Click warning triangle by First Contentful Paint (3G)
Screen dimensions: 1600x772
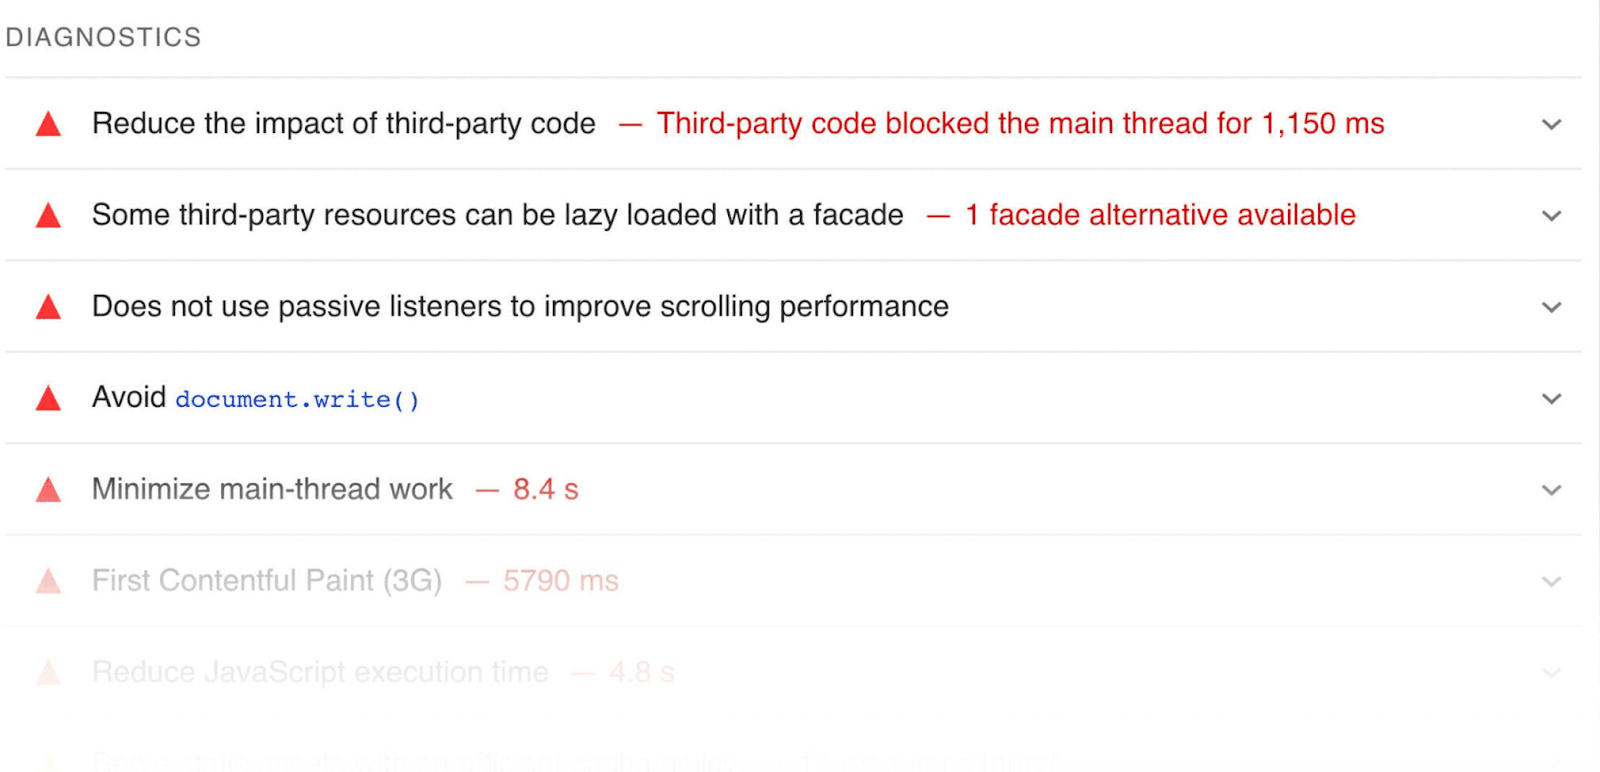48,582
